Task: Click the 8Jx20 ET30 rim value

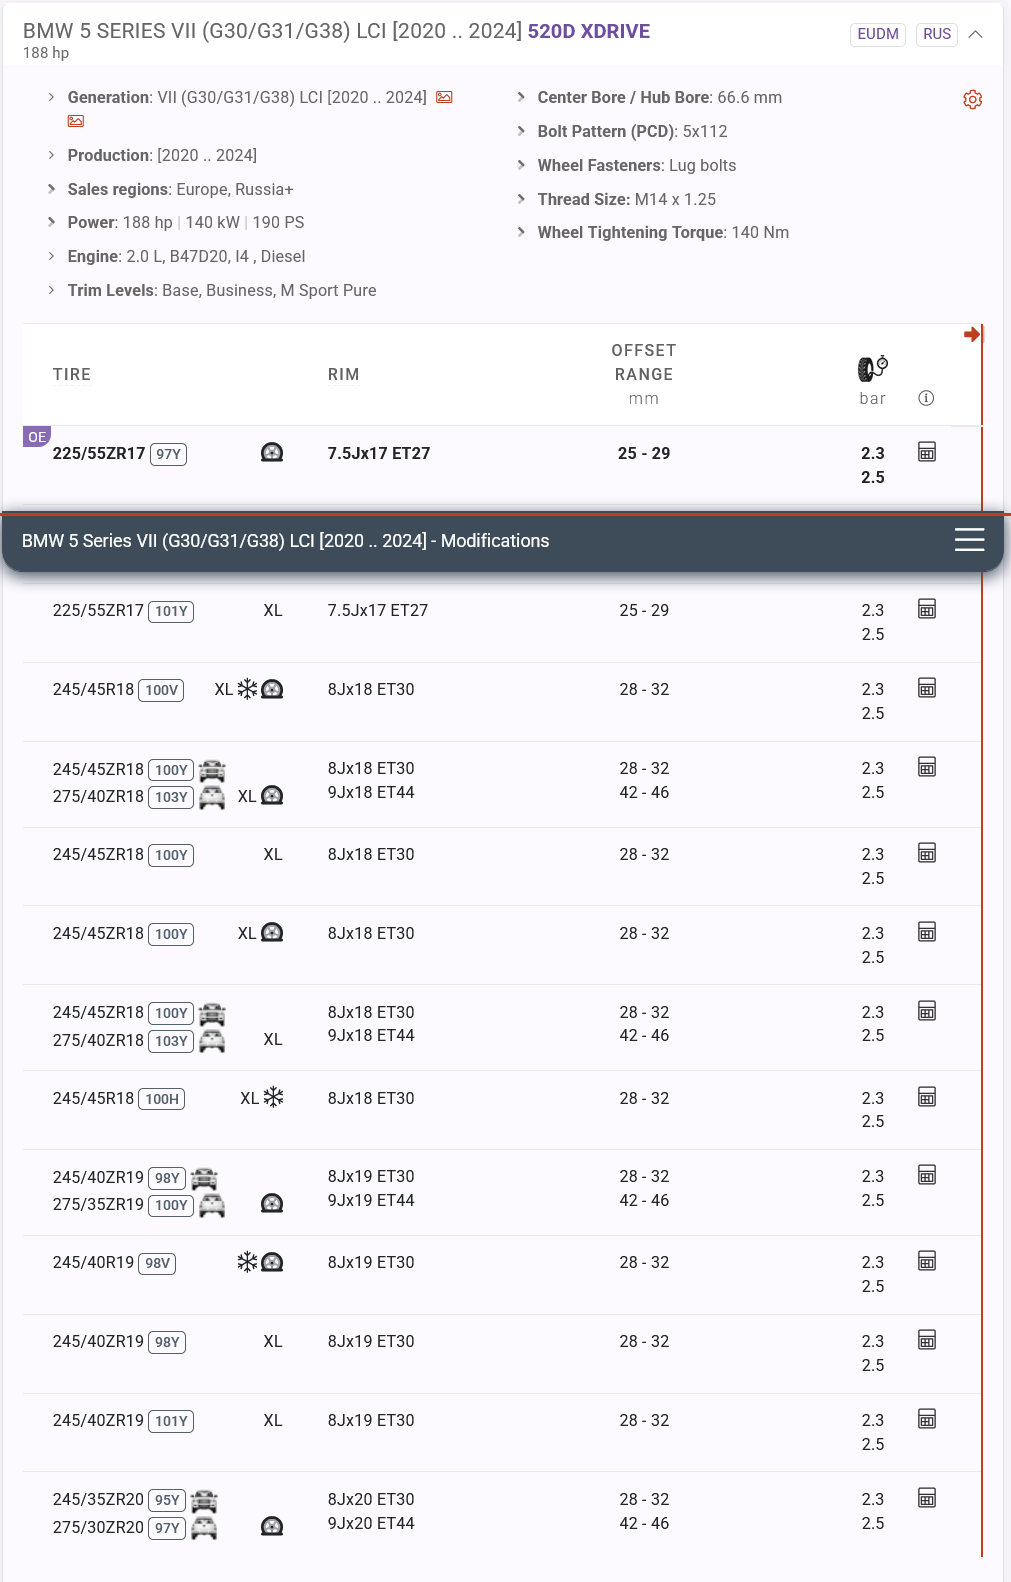Action: click(371, 1499)
